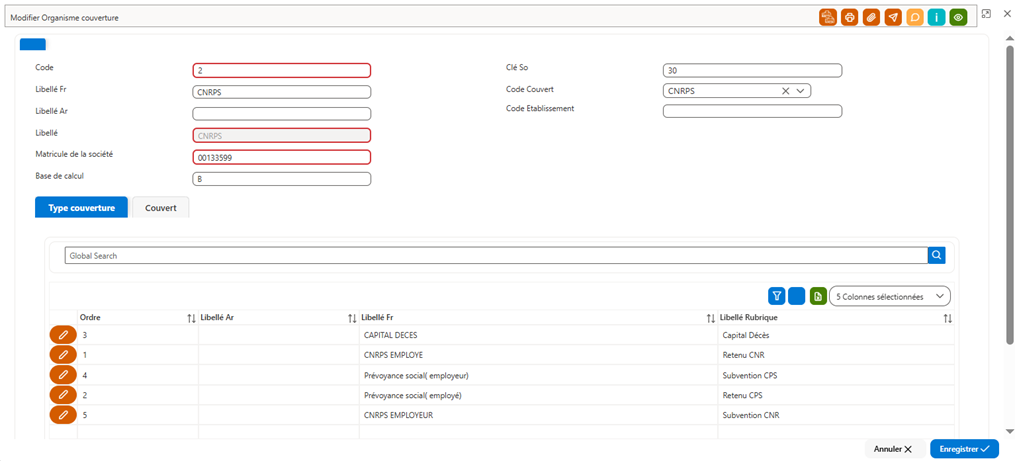The image size is (1015, 461).
Task: Click the Global Search magnifier button
Action: (x=937, y=256)
